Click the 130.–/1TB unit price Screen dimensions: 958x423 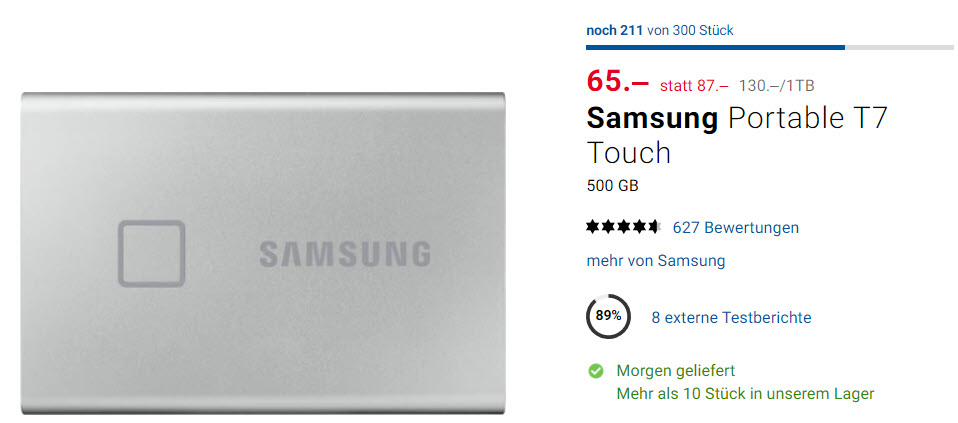[777, 86]
